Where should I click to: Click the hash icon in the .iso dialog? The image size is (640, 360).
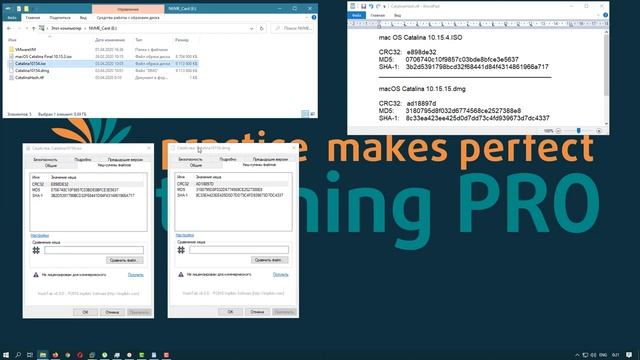coord(36,250)
